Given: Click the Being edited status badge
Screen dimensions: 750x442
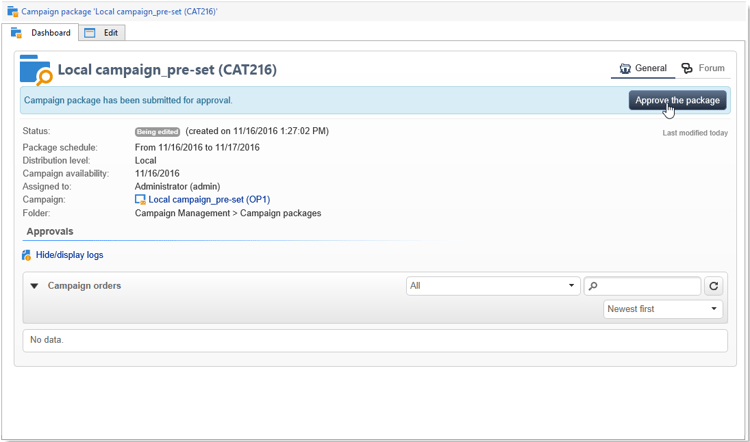Looking at the screenshot, I should click(157, 132).
